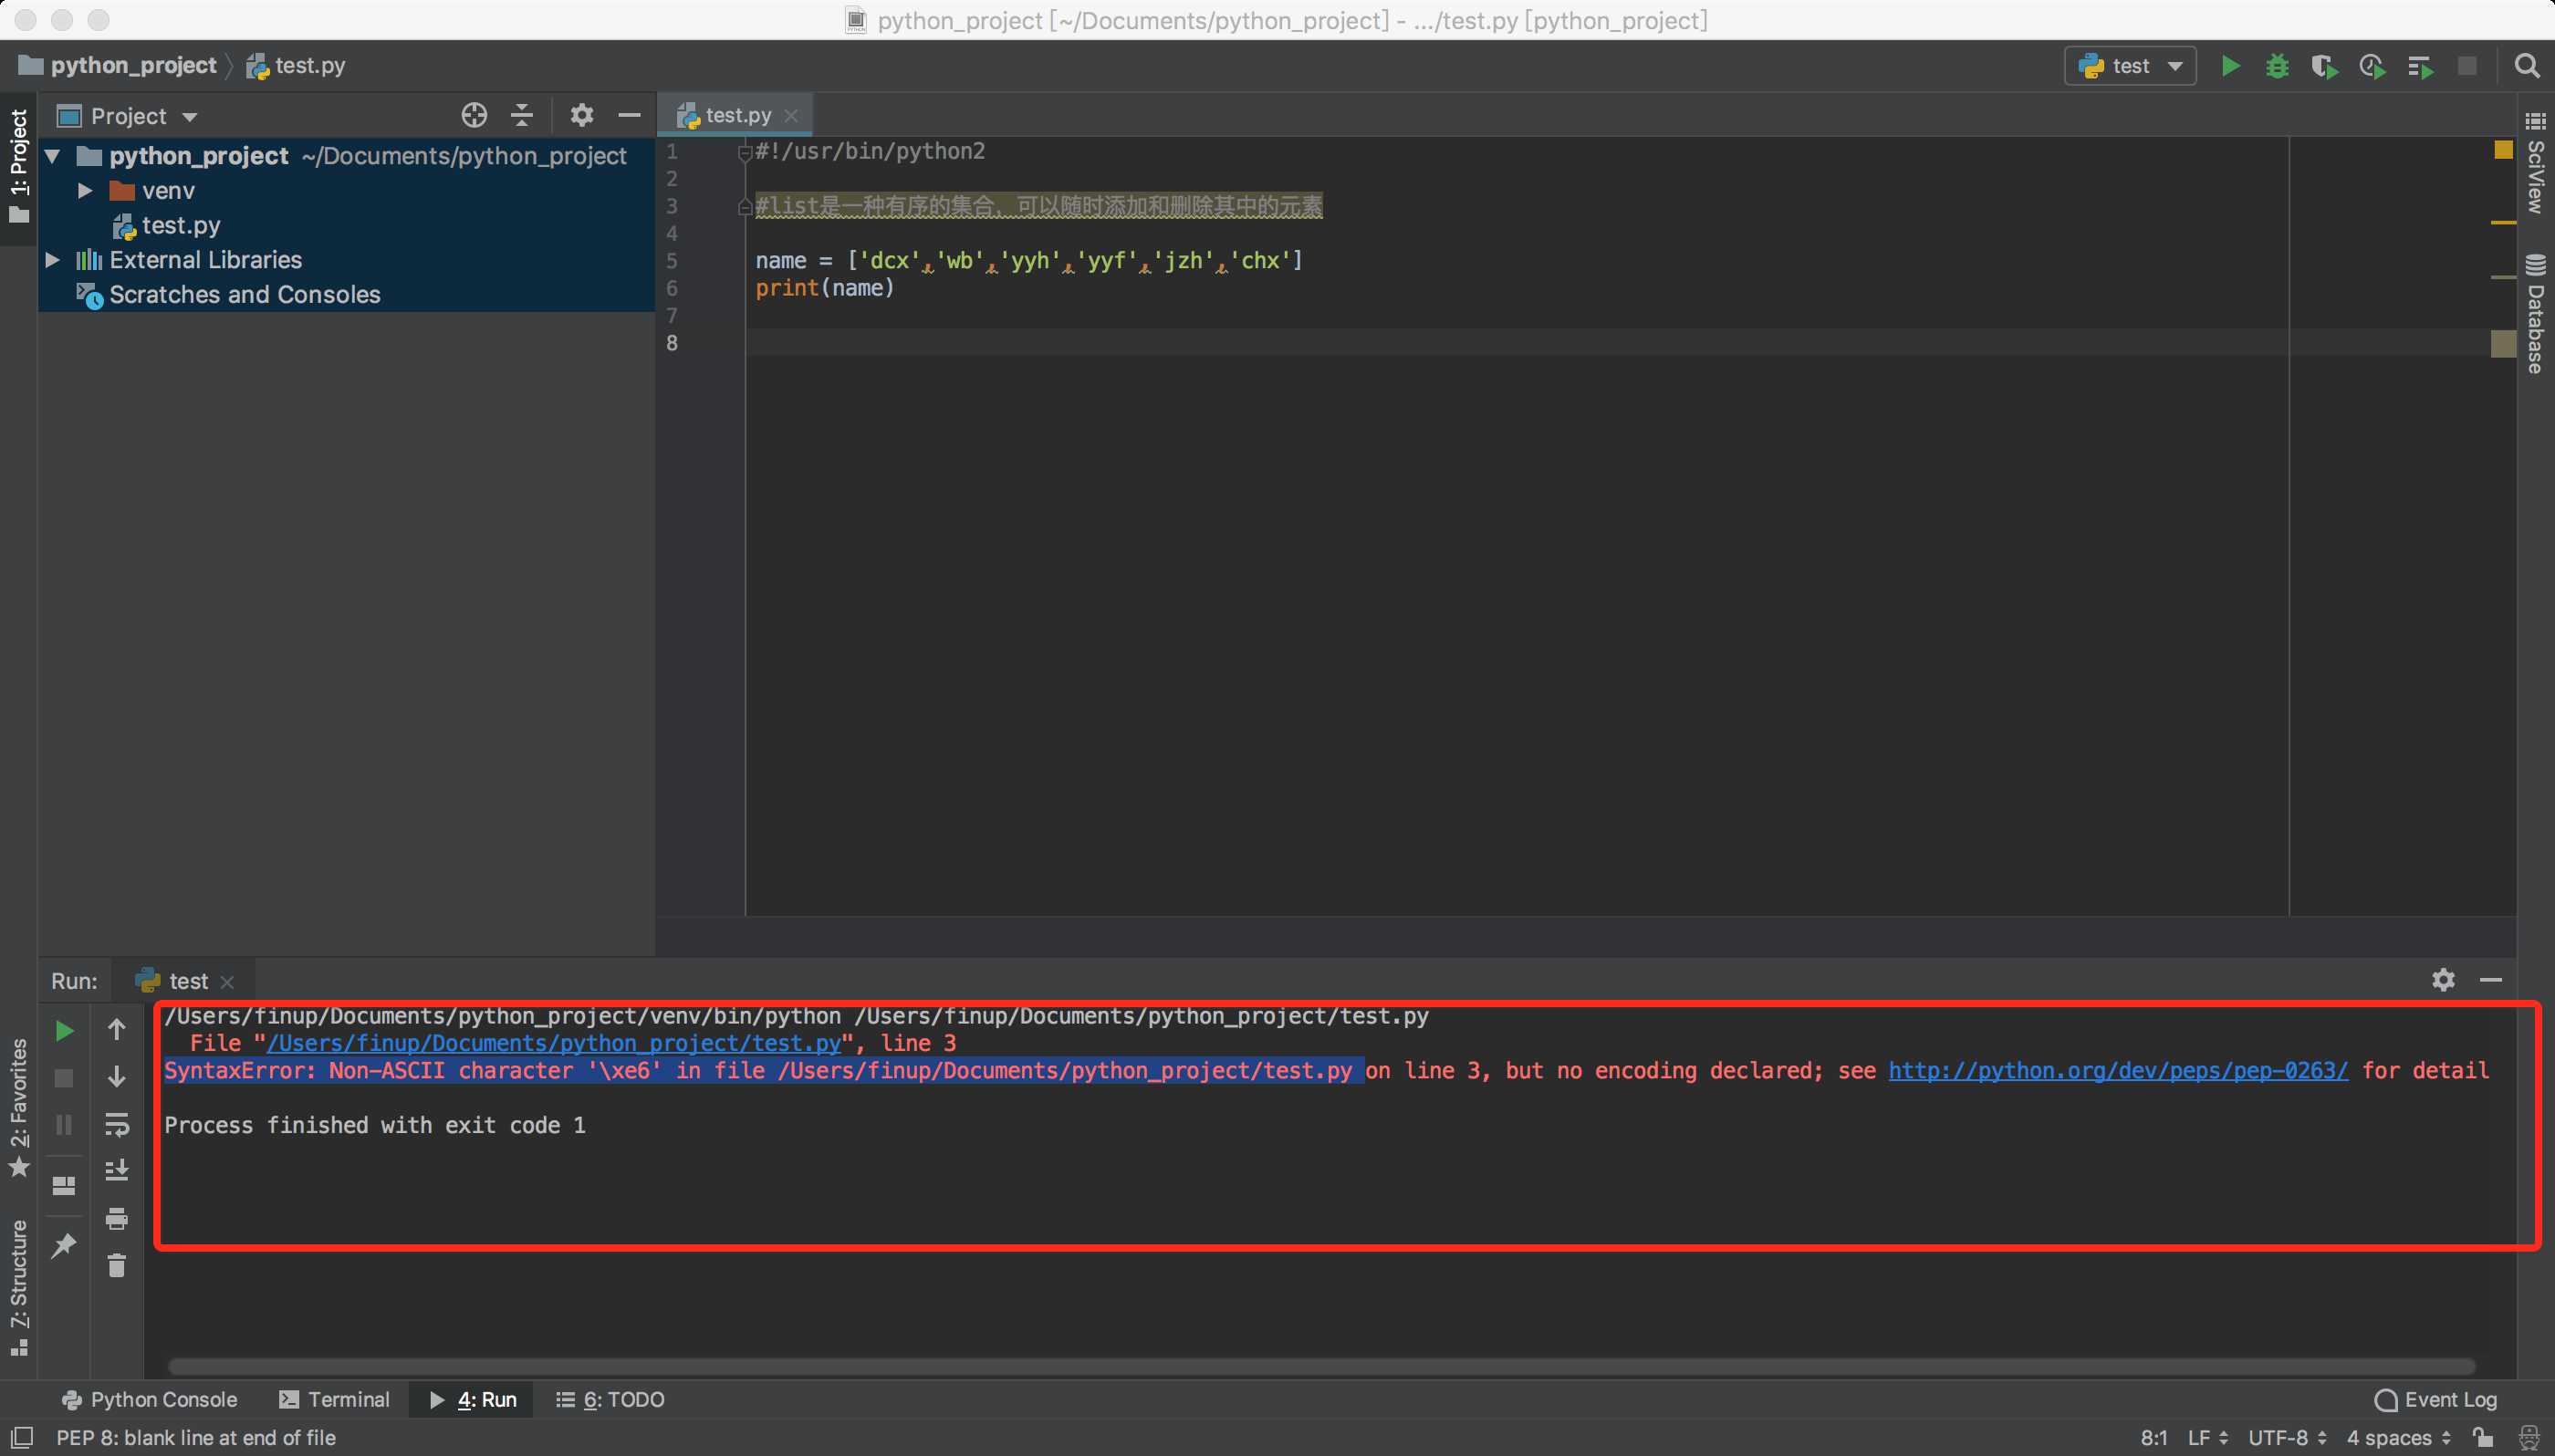The image size is (2555, 1456).
Task: Open the pep-0263 link in output
Action: 2118,1070
